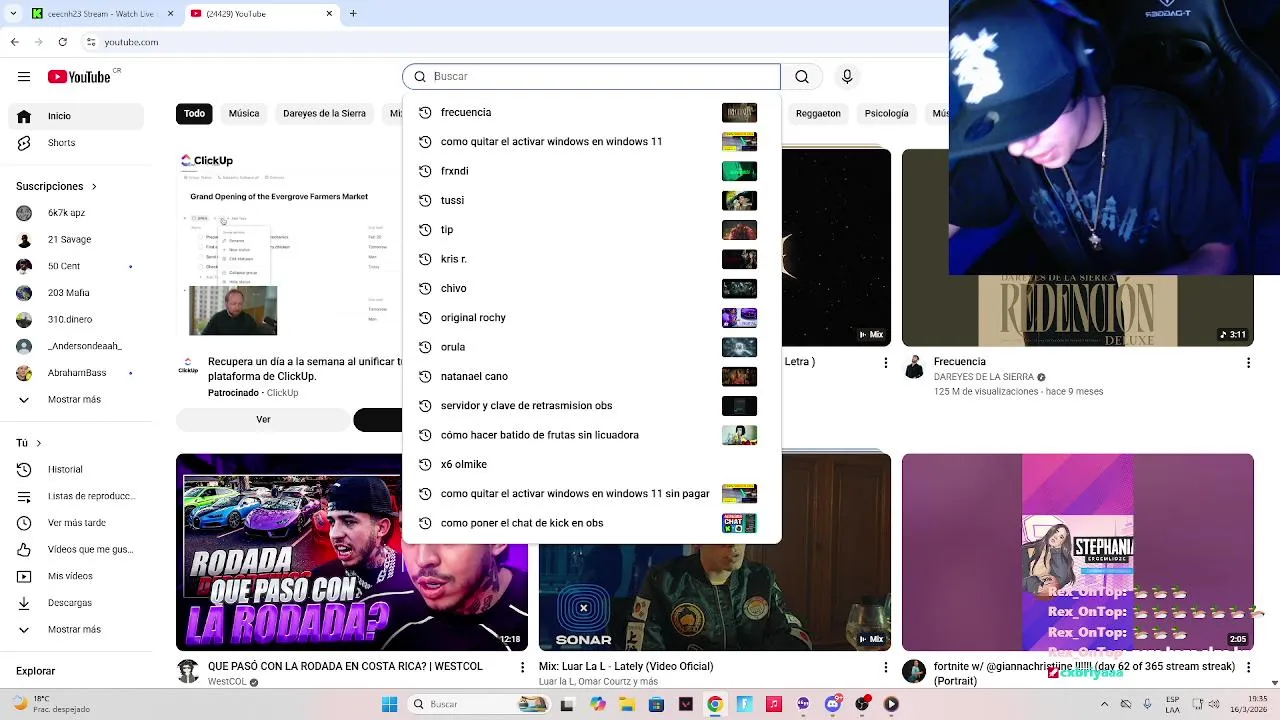Open Videos que me gustan
Viewport: 1280px width, 720px height.
tap(76, 550)
